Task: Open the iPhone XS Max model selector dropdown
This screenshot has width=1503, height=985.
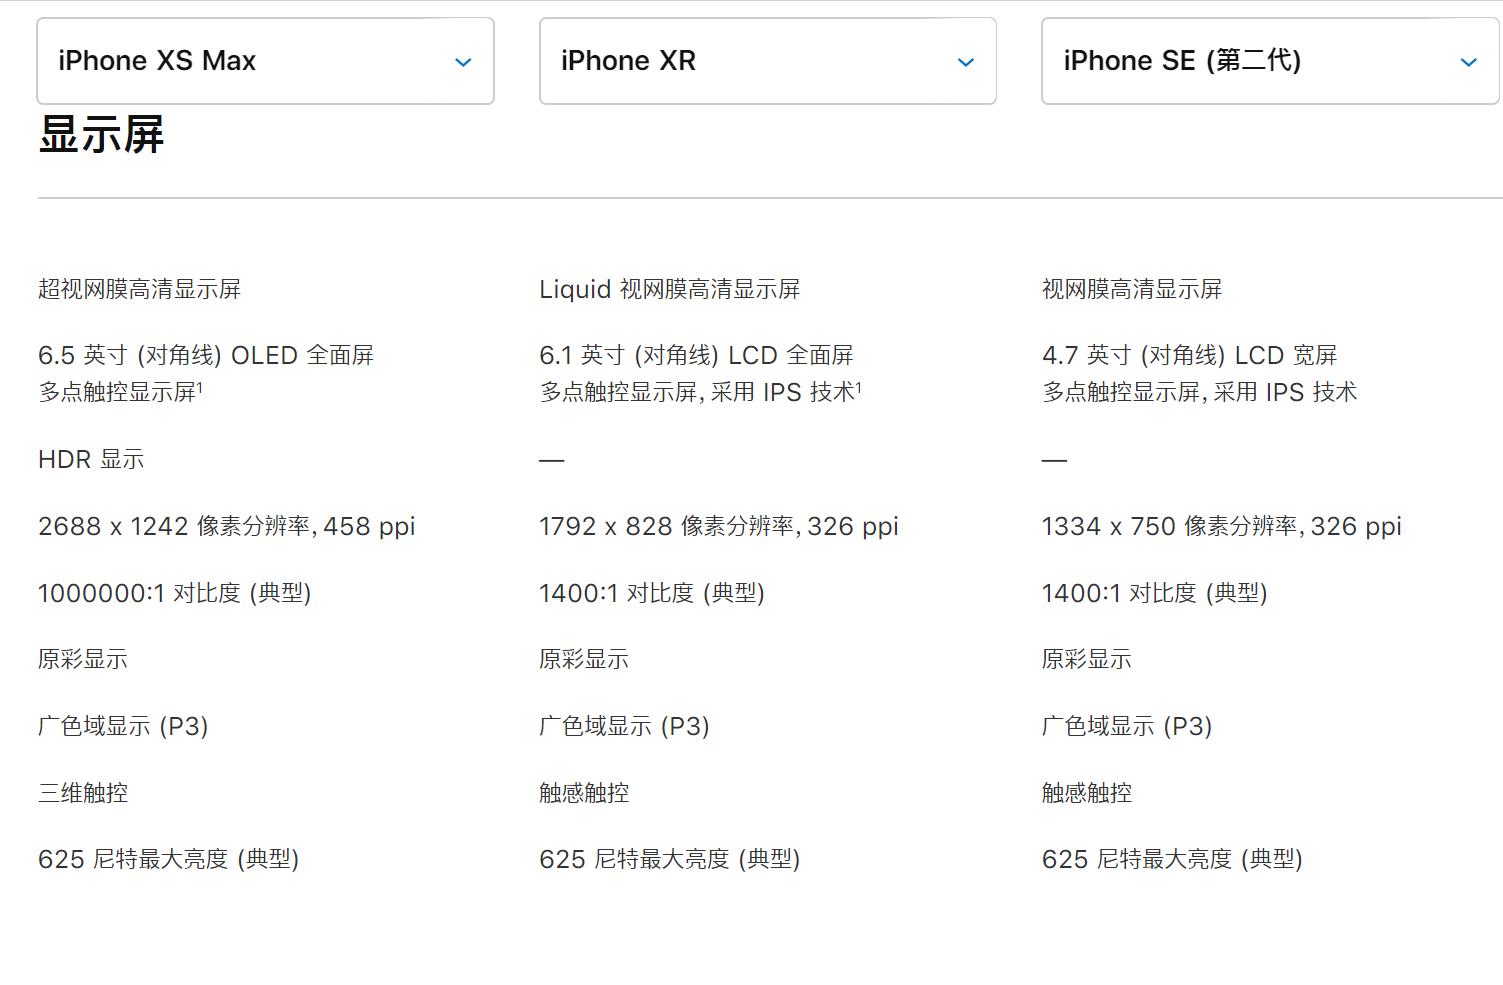Action: [265, 60]
